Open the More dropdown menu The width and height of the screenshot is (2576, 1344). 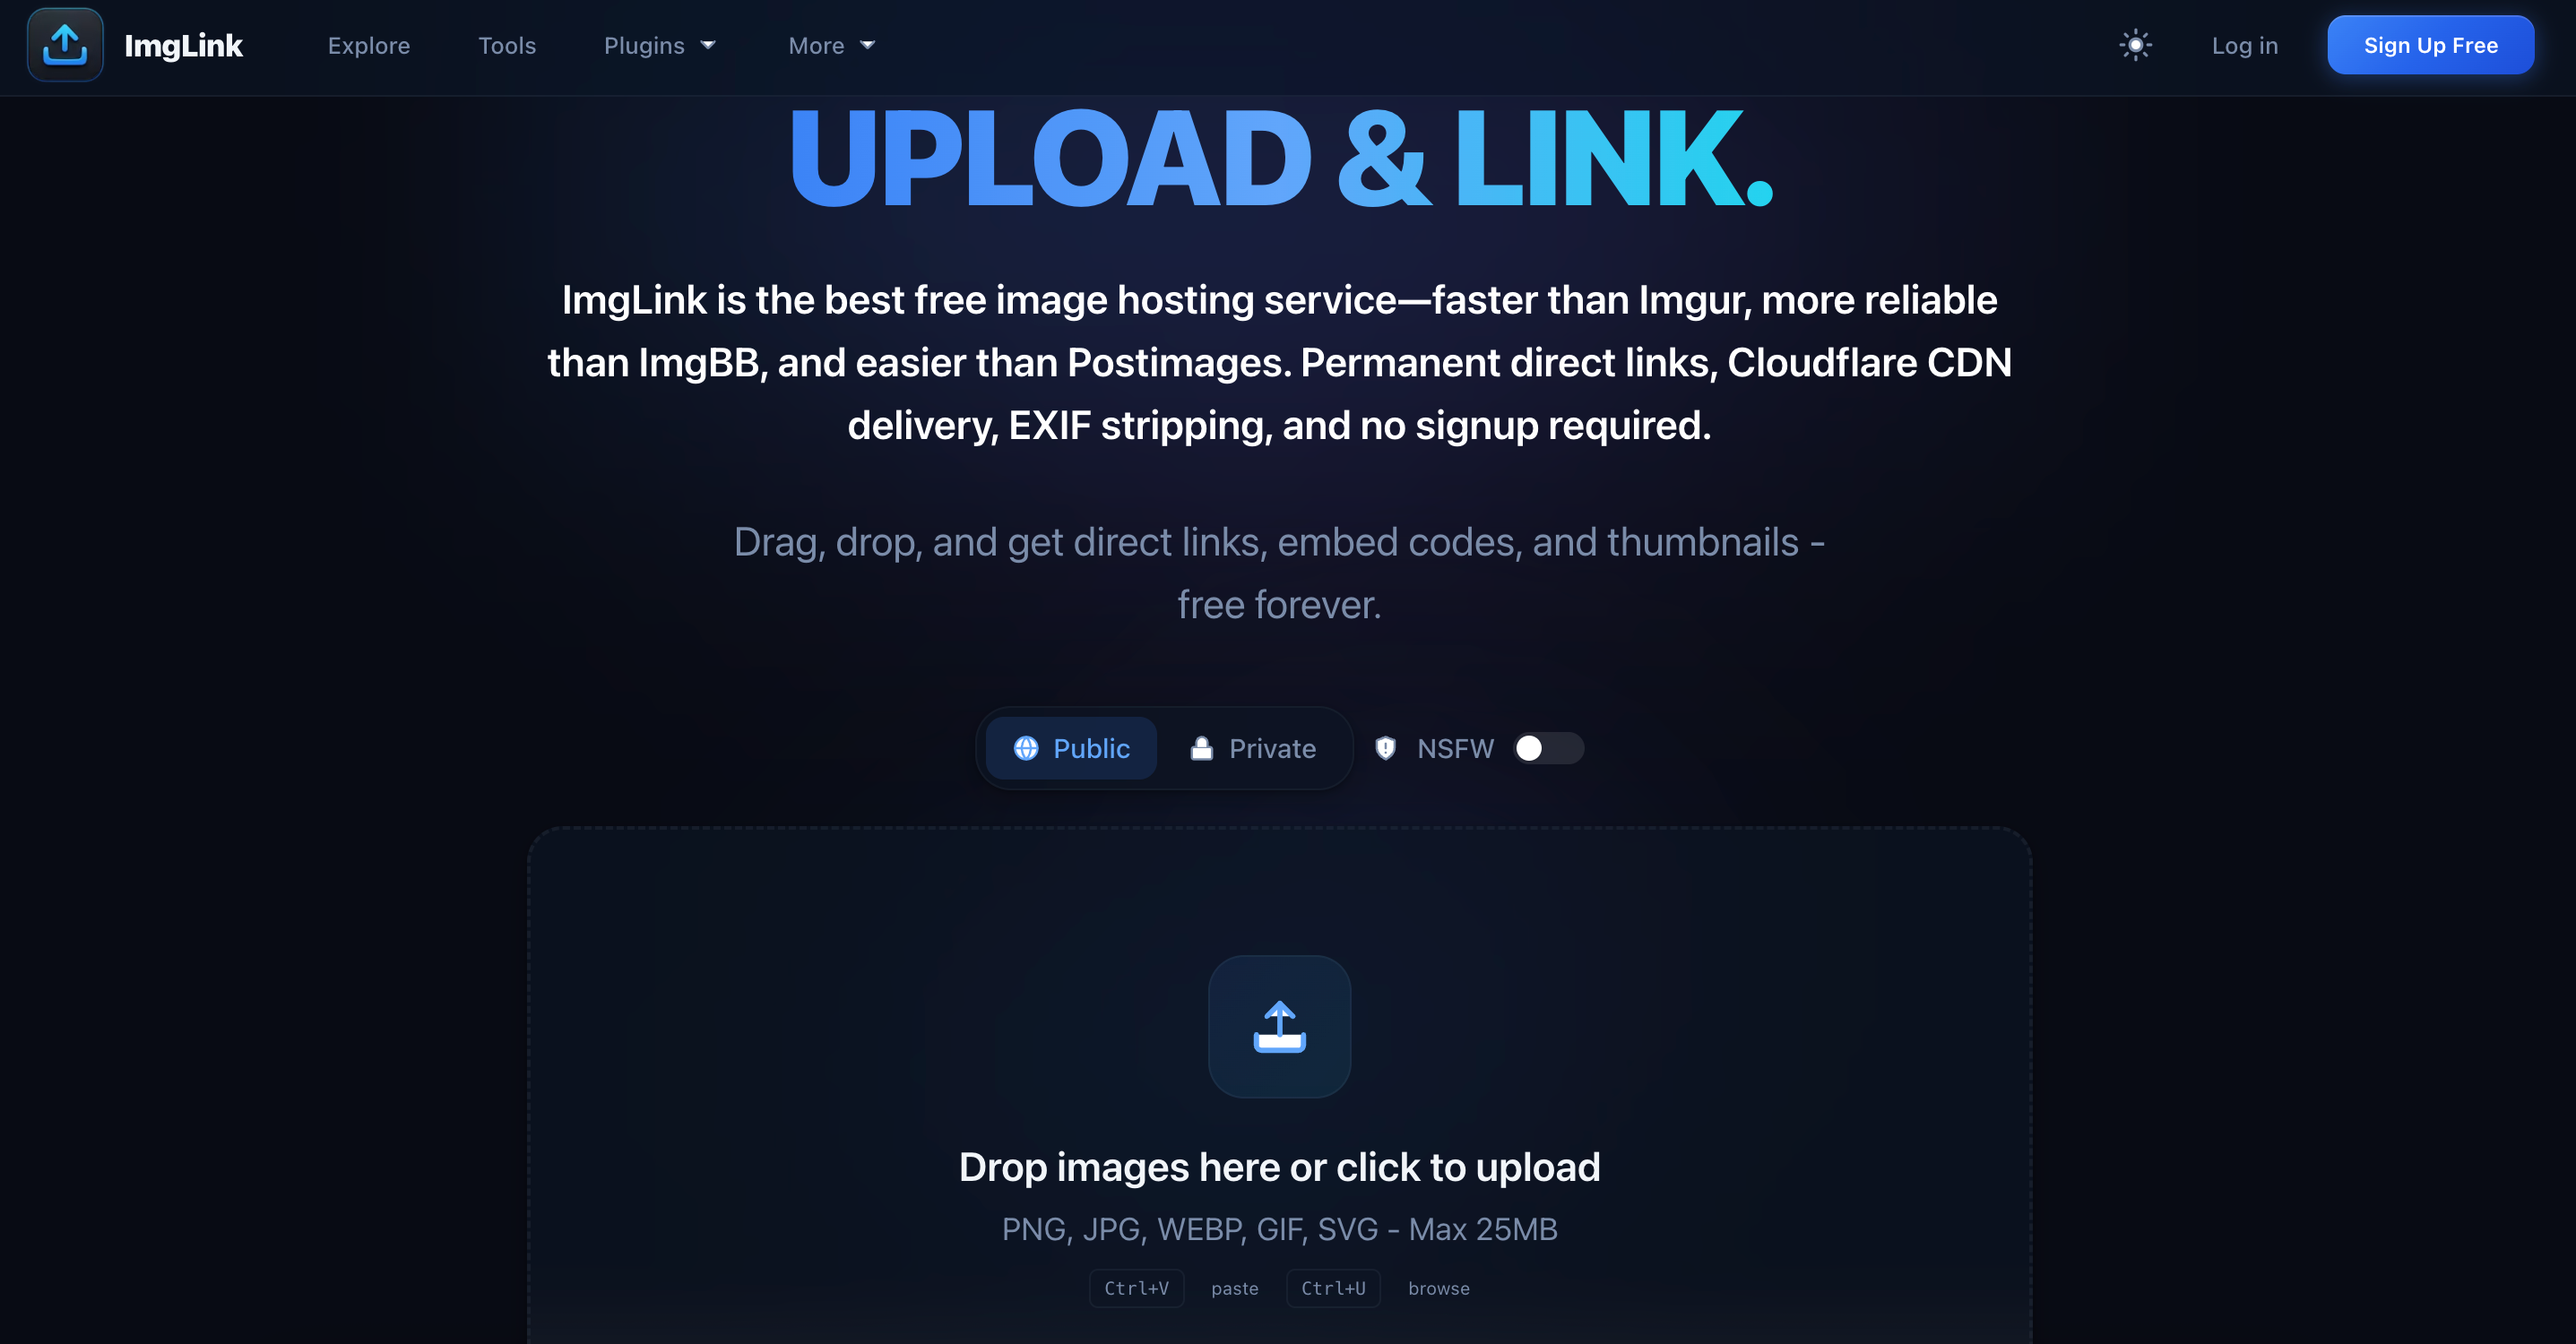pyautogui.click(x=831, y=45)
